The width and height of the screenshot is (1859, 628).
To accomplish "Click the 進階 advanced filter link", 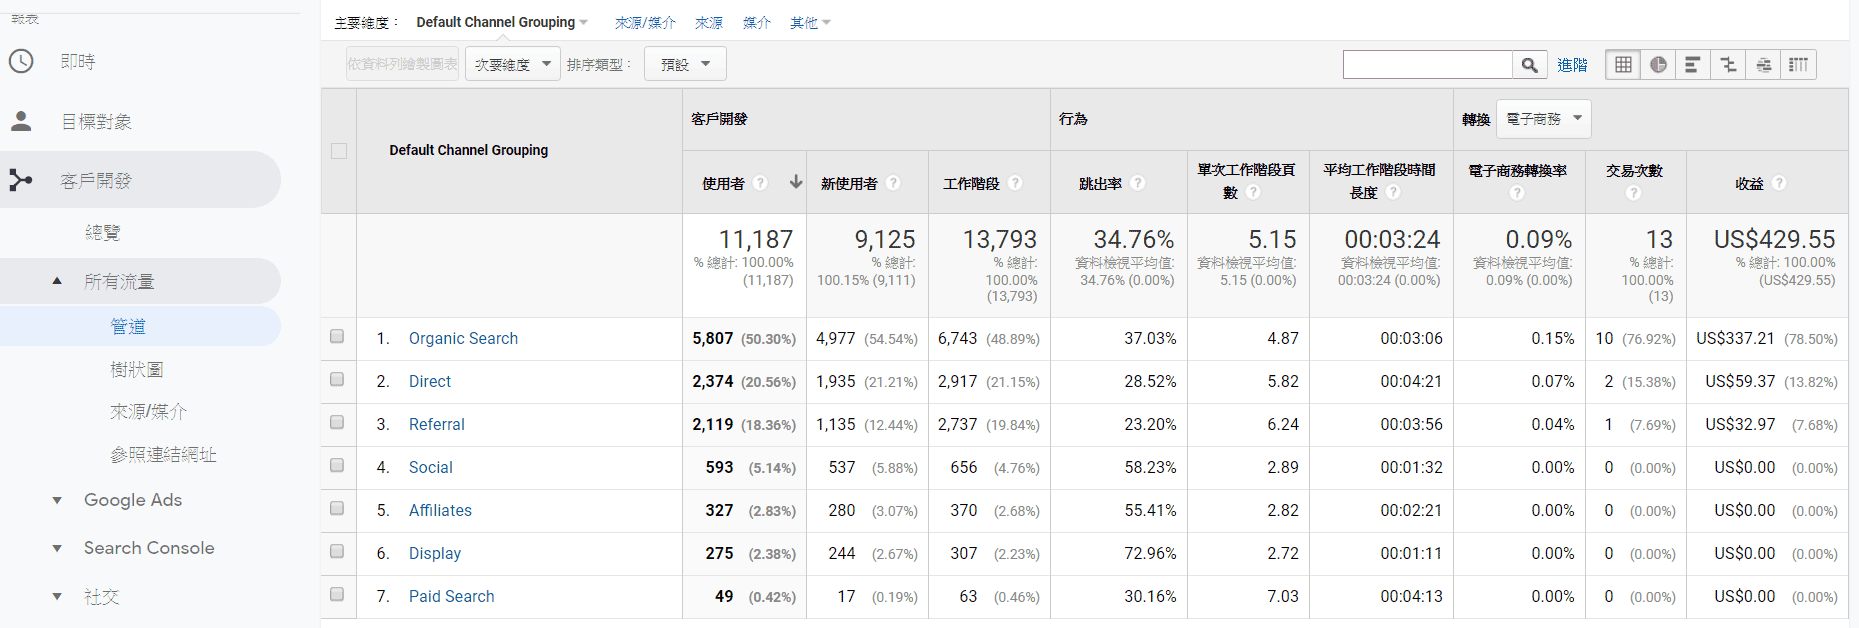I will click(x=1572, y=65).
